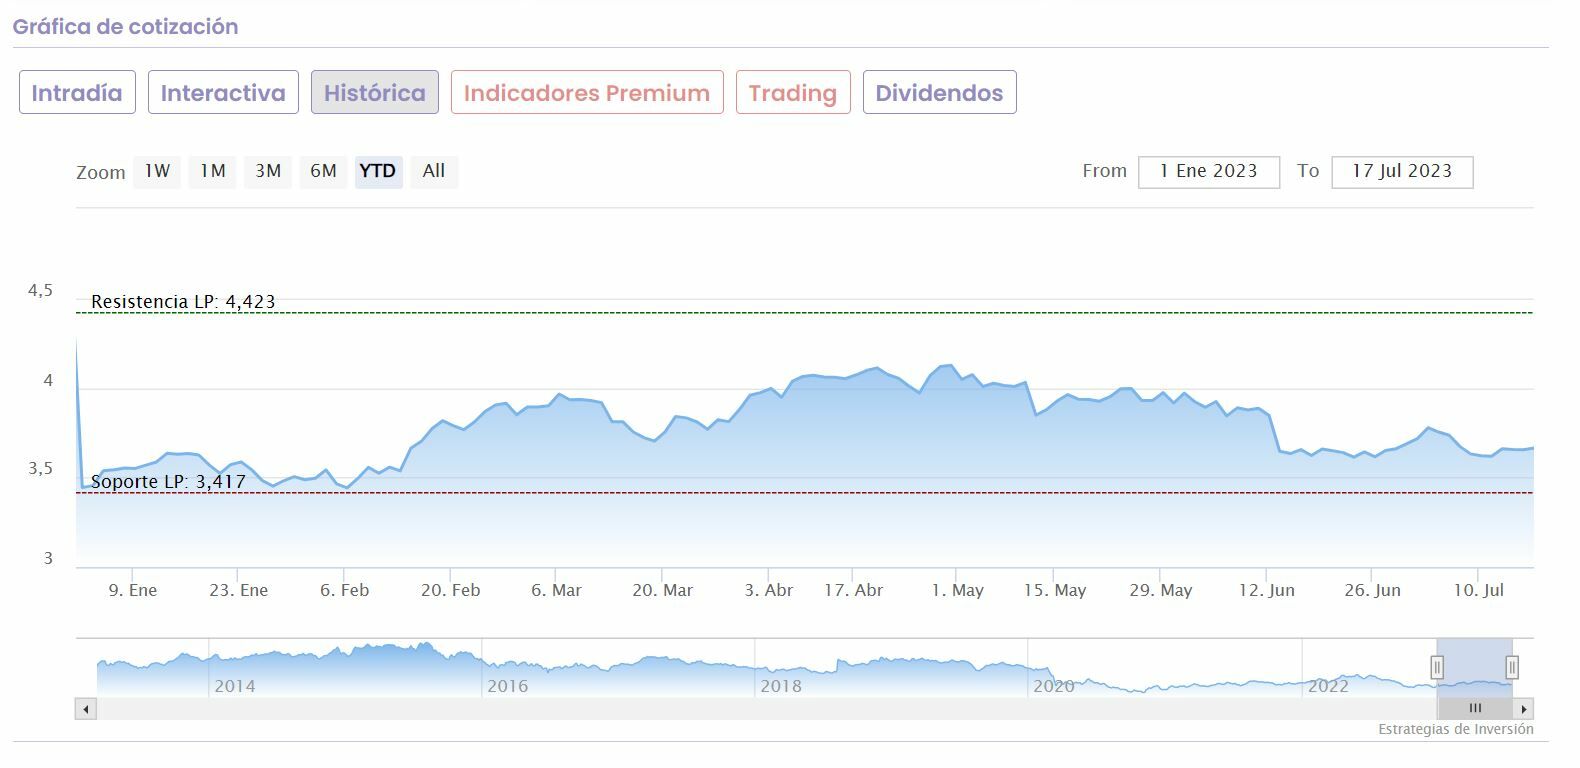This screenshot has width=1580, height=768.
Task: Open the Interactiva chart tab
Action: tap(223, 92)
